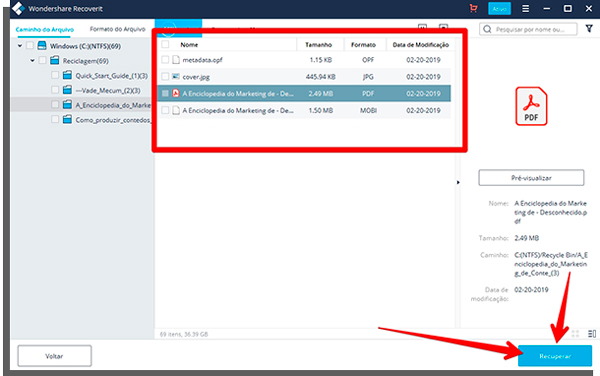600x376 pixels.
Task: Collapse the preview panel with side arrow
Action: coord(458,182)
